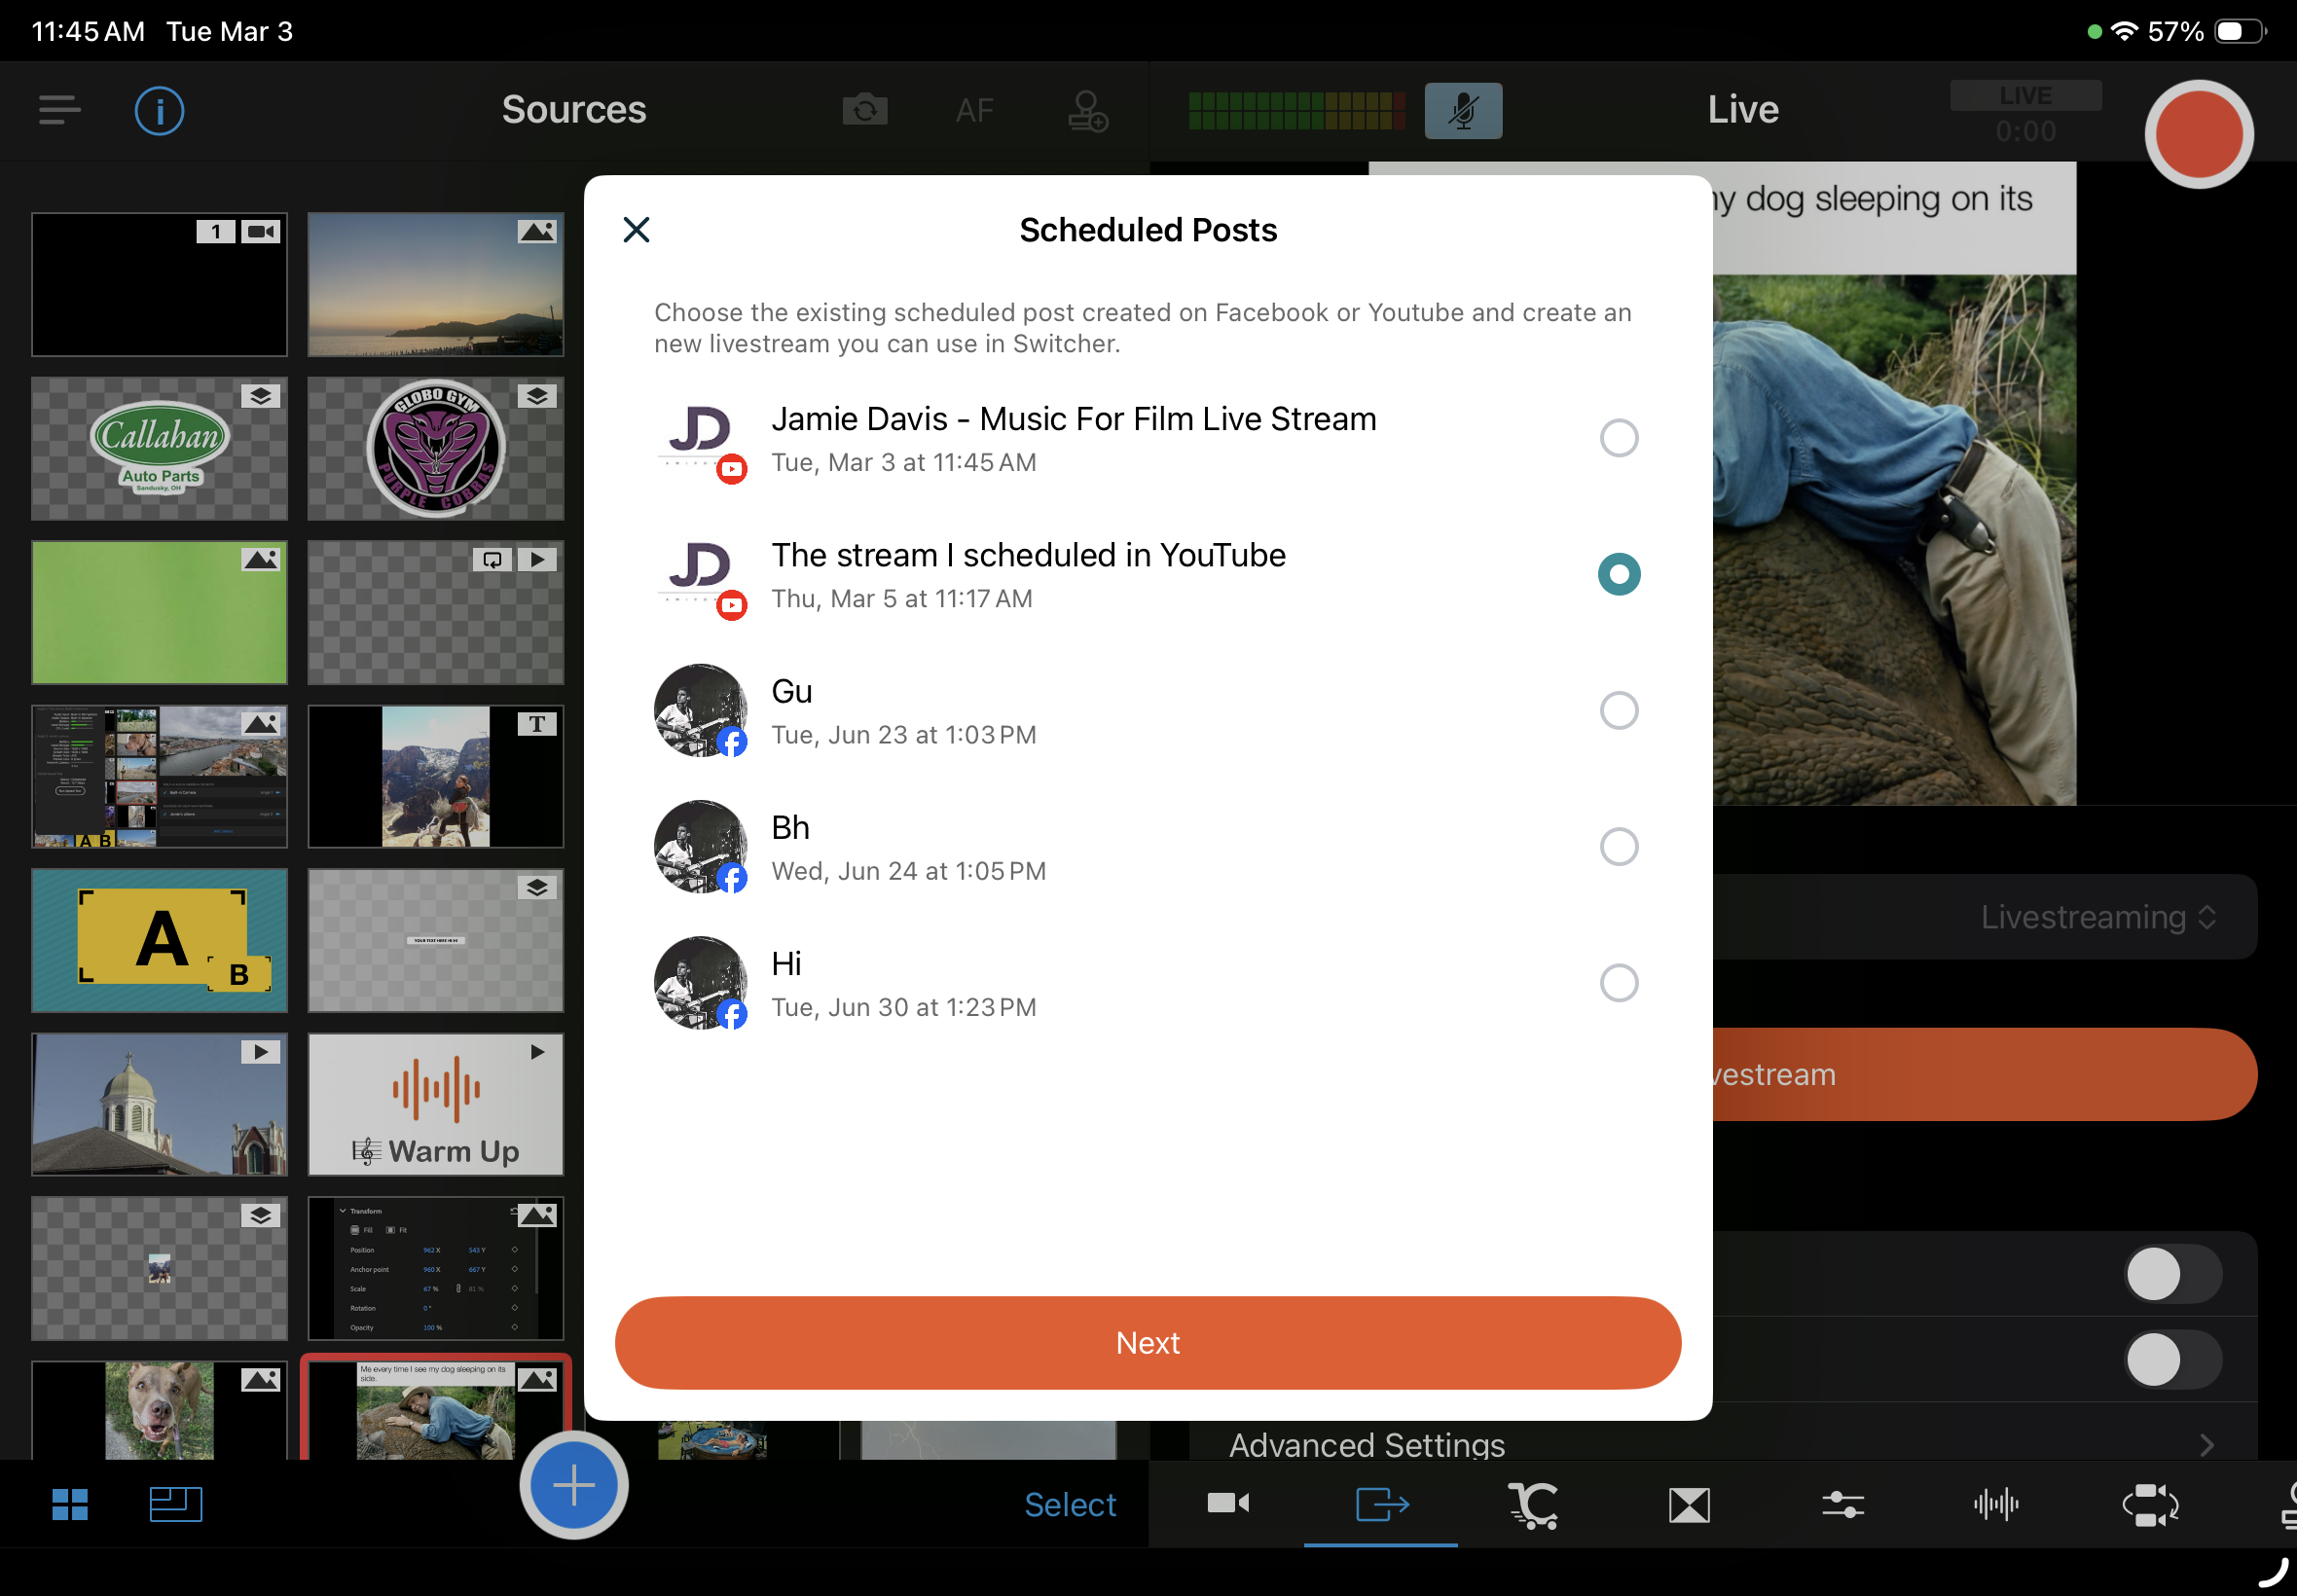
Task: Toggle the muted microphone button
Action: [x=1462, y=110]
